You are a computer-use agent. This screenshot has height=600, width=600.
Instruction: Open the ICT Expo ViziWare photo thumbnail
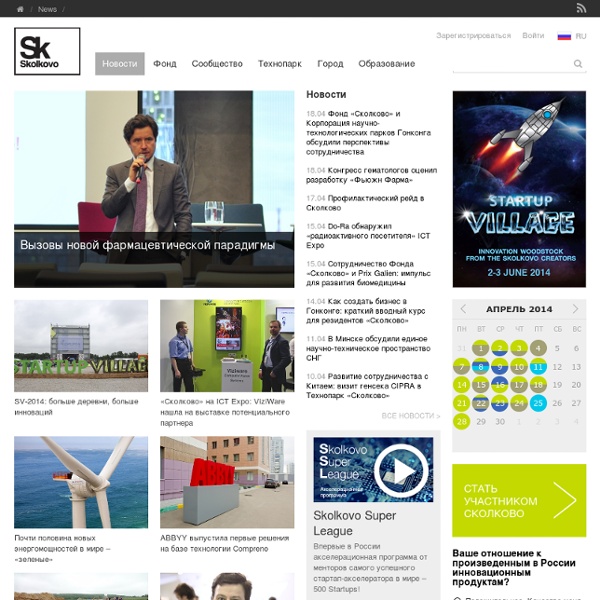click(x=227, y=346)
